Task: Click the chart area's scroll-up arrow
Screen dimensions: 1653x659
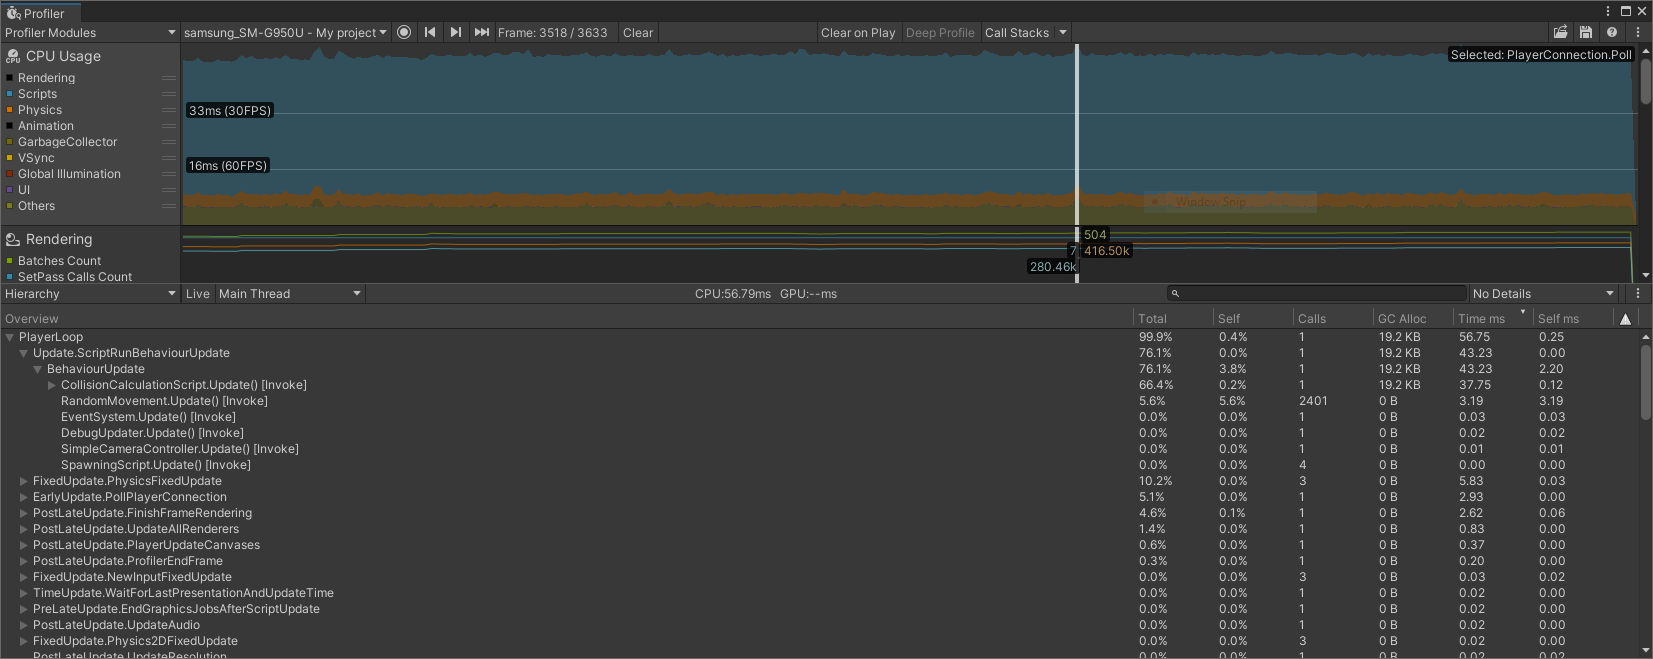Action: click(x=1646, y=51)
